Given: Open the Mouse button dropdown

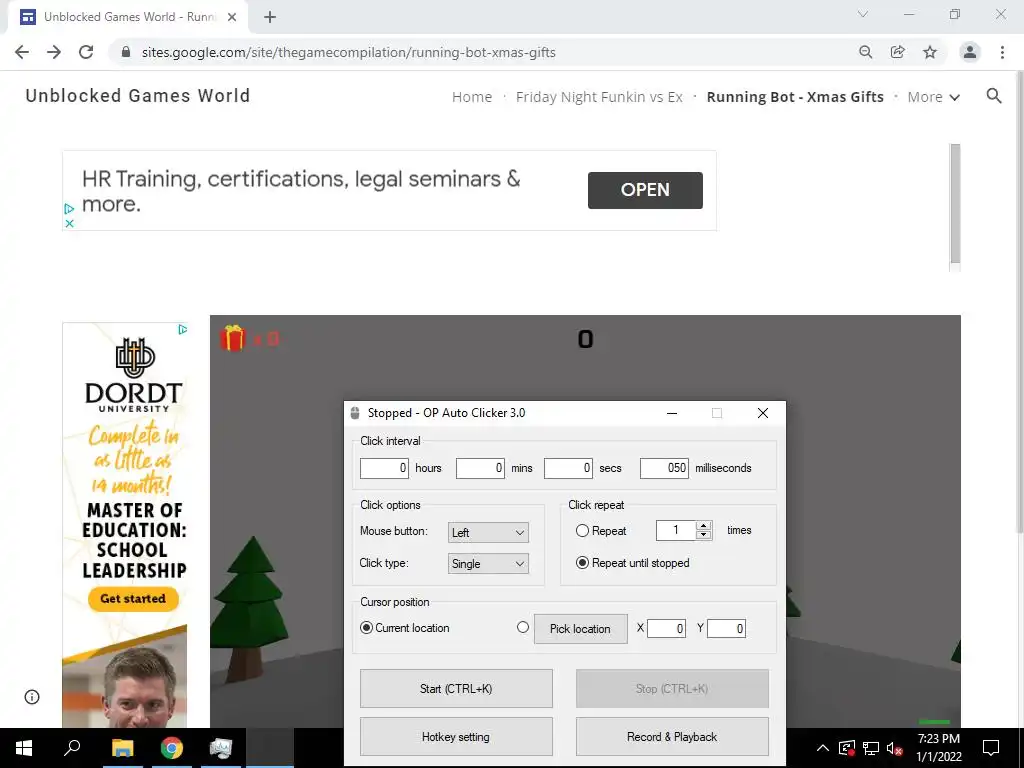Looking at the screenshot, I should pos(488,532).
